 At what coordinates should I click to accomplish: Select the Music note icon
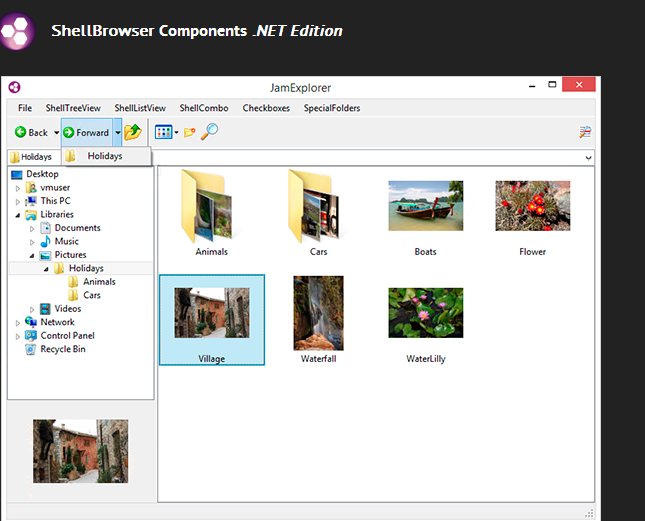pos(45,241)
